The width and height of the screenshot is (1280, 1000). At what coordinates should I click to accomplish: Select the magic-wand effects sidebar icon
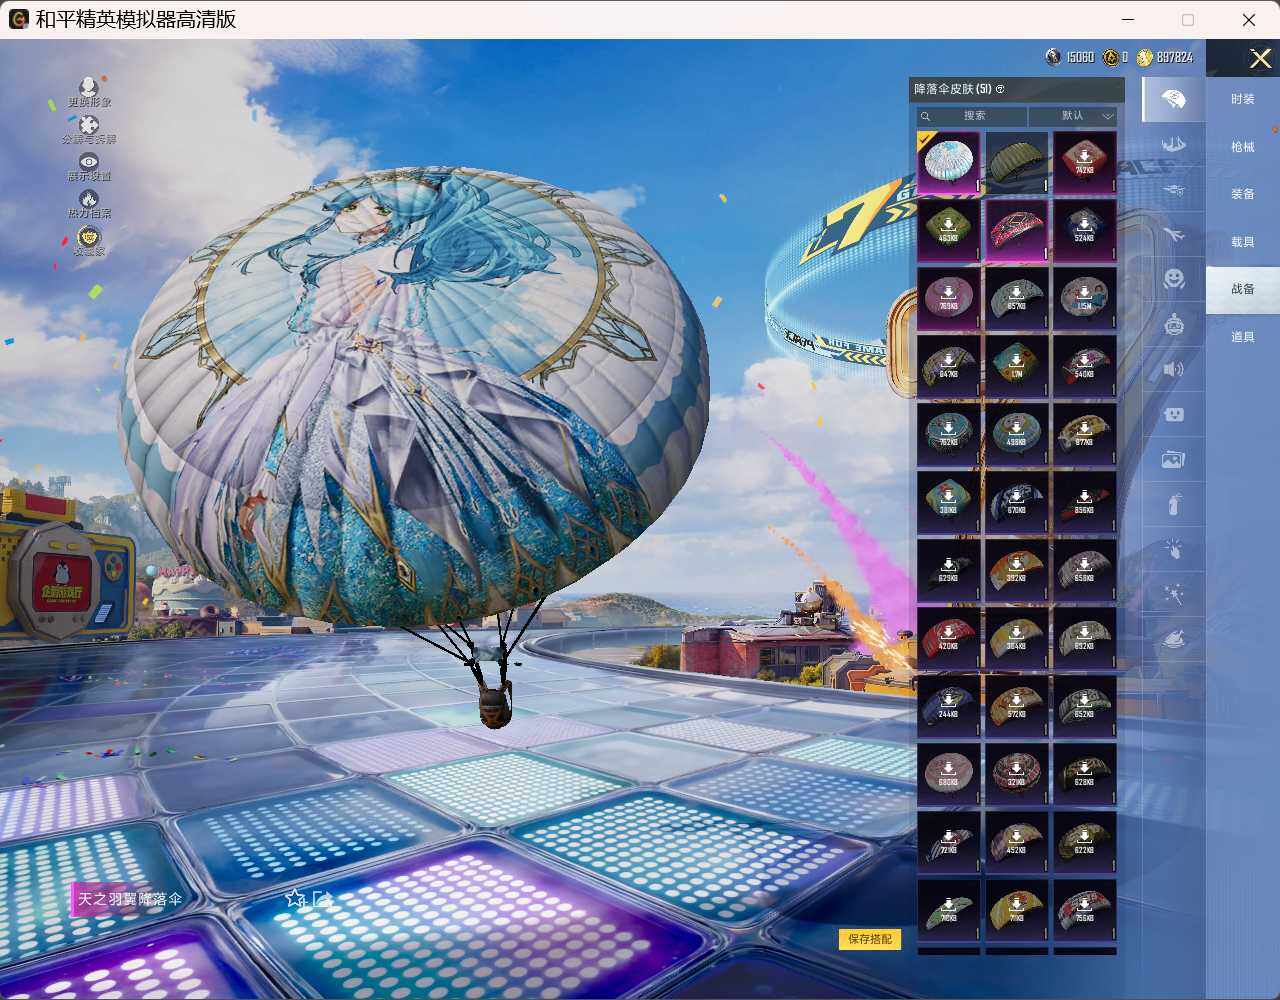(x=1173, y=594)
